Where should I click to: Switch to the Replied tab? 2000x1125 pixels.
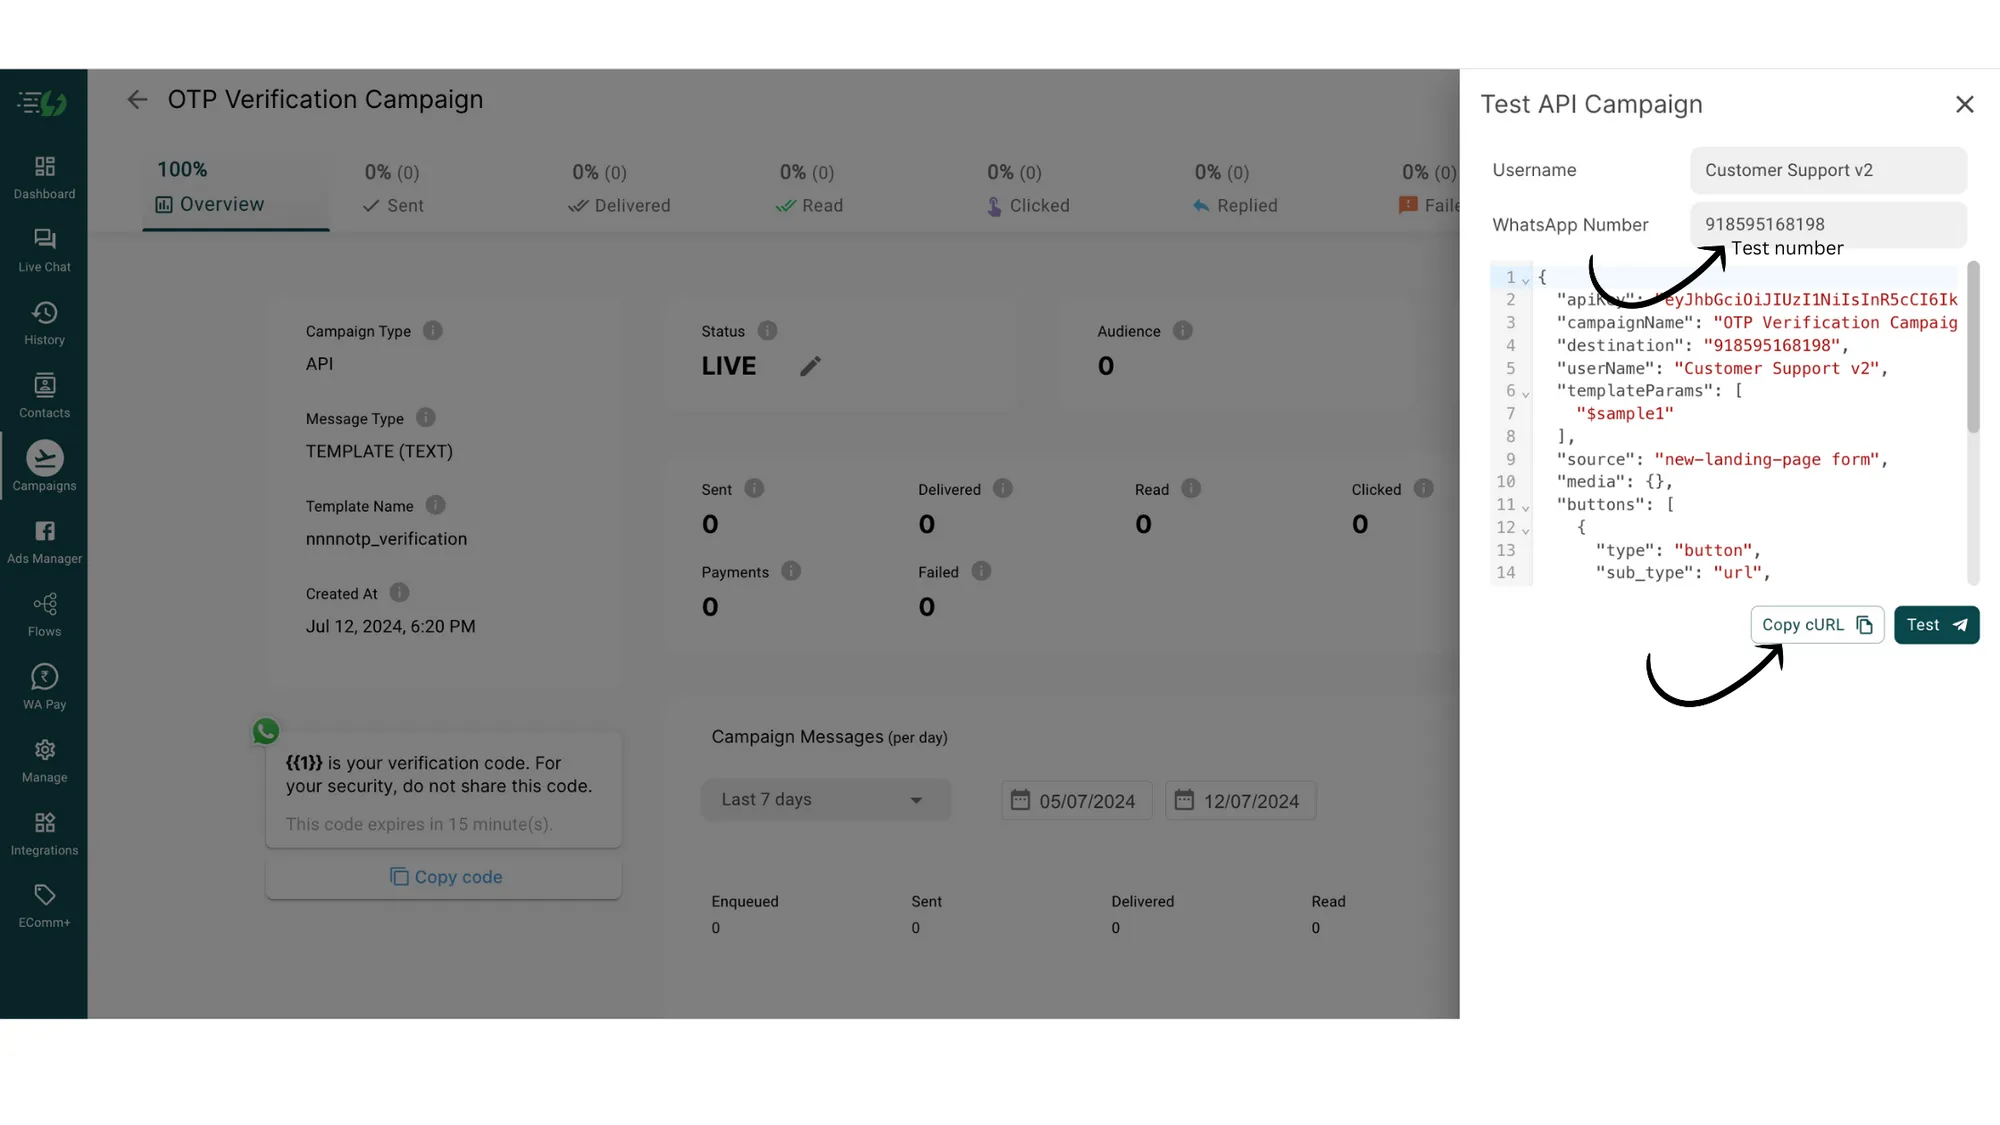[x=1235, y=205]
